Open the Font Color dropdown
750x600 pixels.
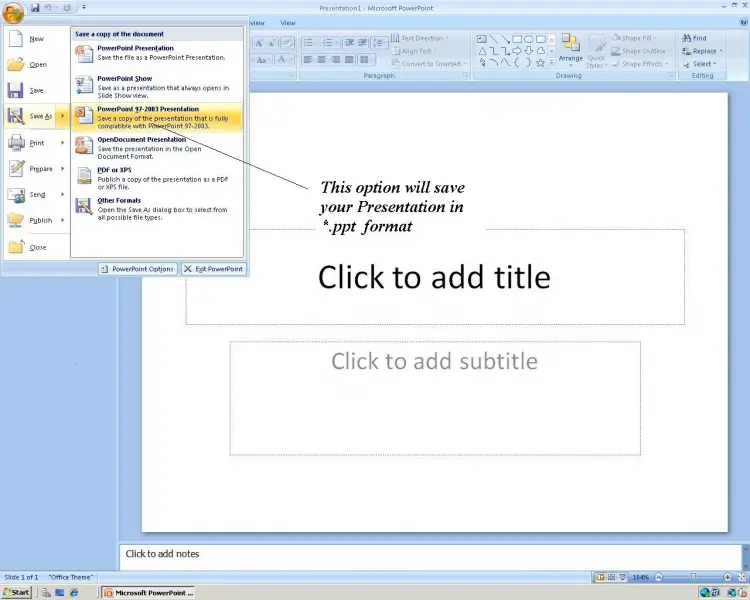[283, 60]
